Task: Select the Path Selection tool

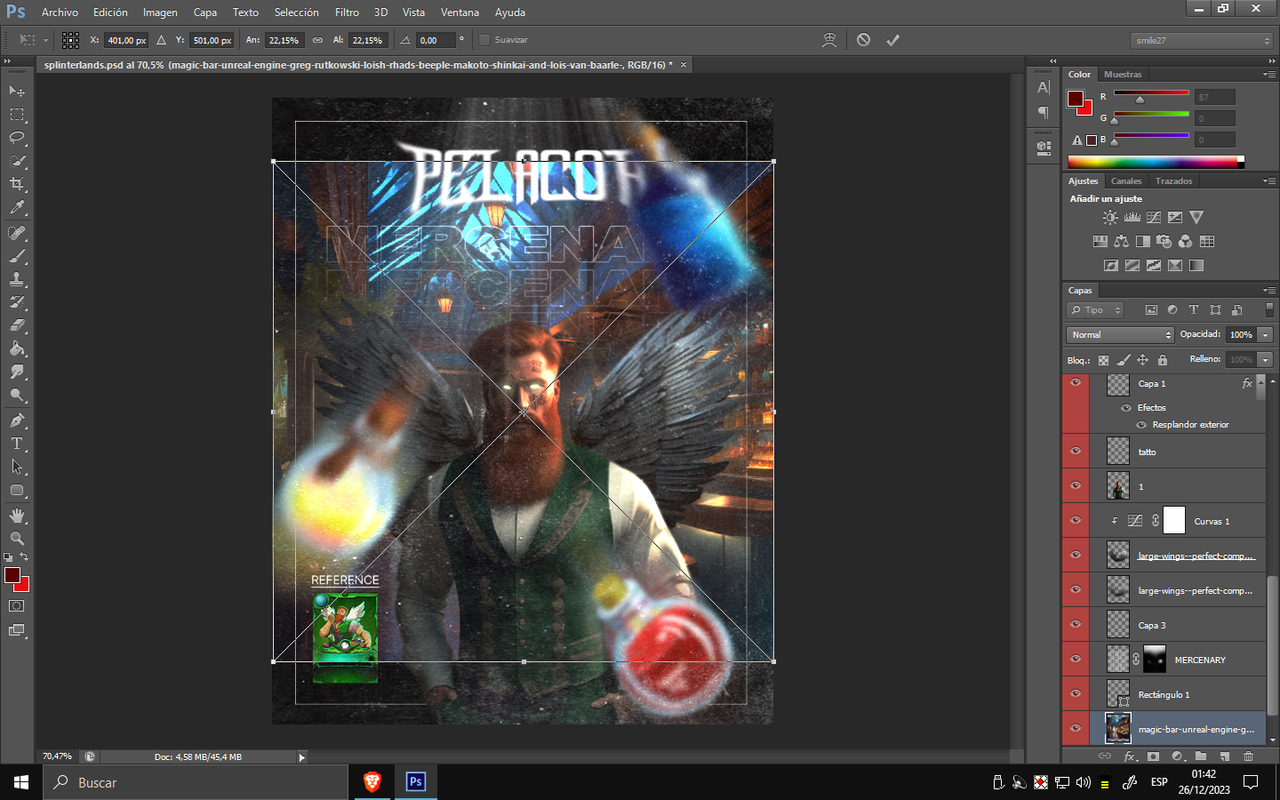Action: 17,467
